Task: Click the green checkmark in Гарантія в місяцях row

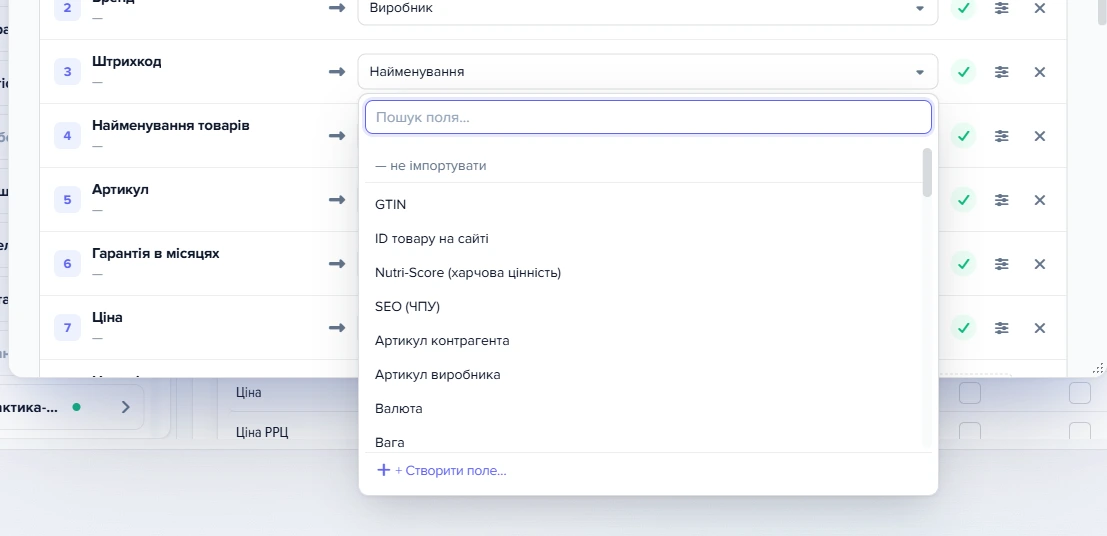Action: [964, 263]
